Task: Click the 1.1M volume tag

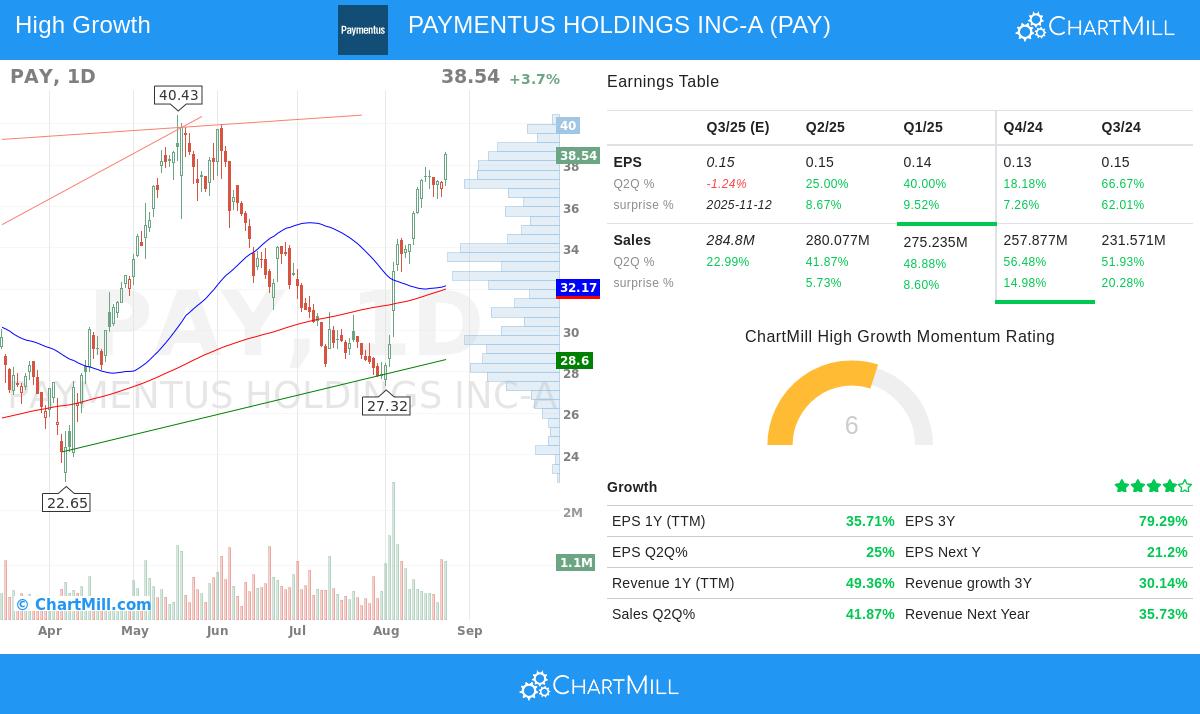Action: click(x=576, y=562)
